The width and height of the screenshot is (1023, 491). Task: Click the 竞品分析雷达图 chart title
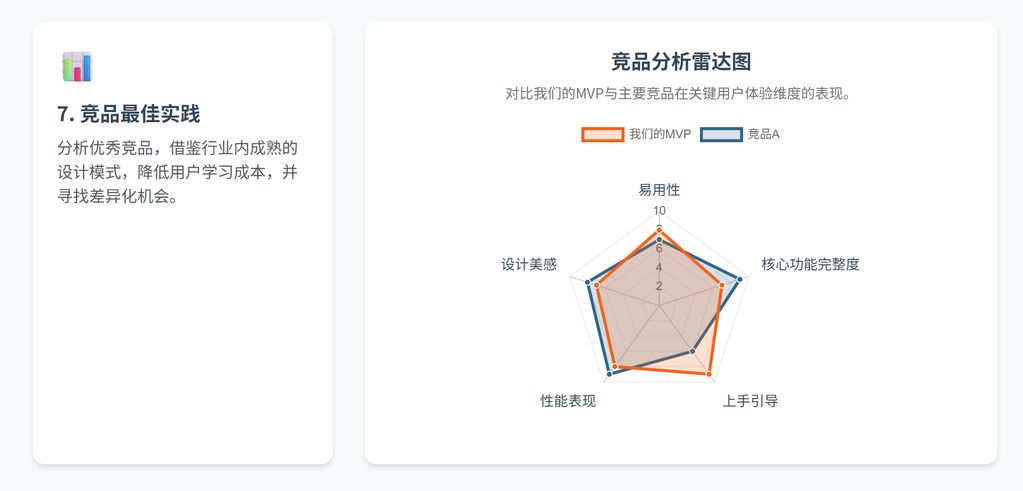[x=680, y=62]
